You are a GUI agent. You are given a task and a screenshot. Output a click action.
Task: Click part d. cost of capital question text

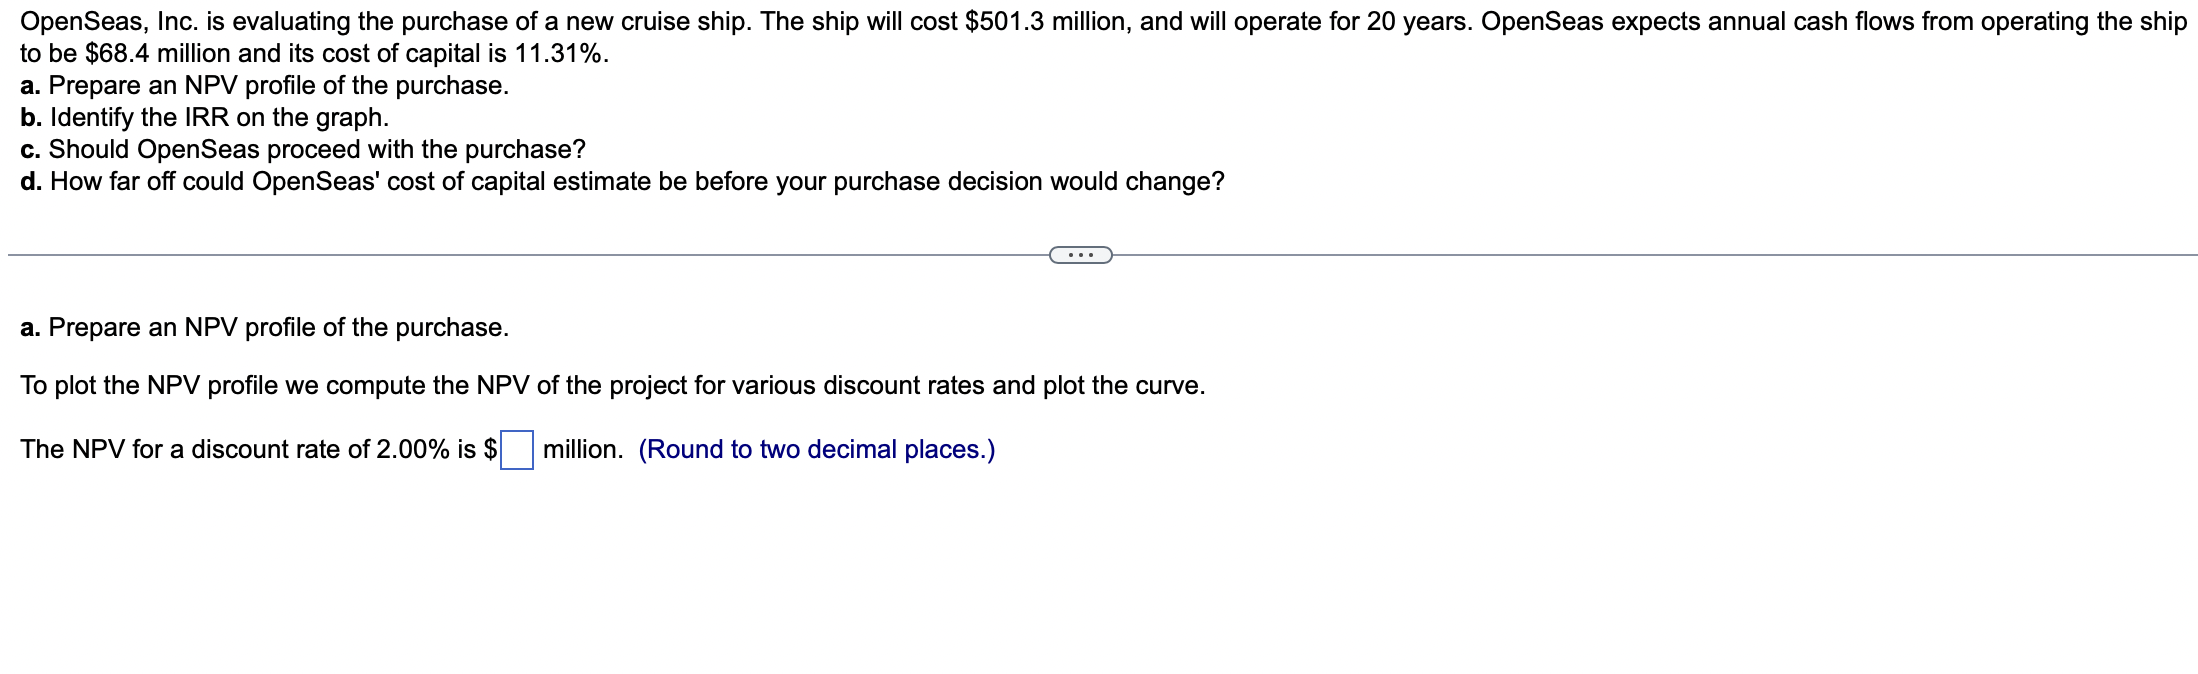pyautogui.click(x=621, y=181)
